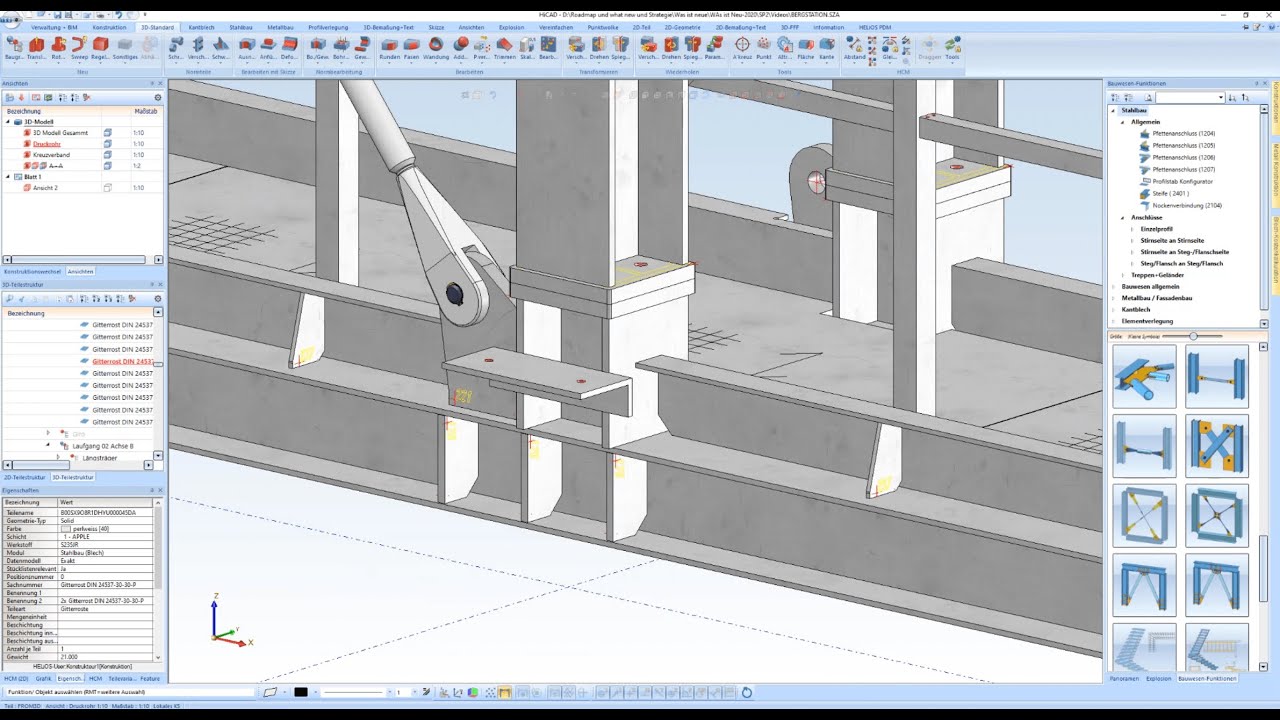Expand the Einzelprofil node
1280x720 pixels.
[1132, 229]
